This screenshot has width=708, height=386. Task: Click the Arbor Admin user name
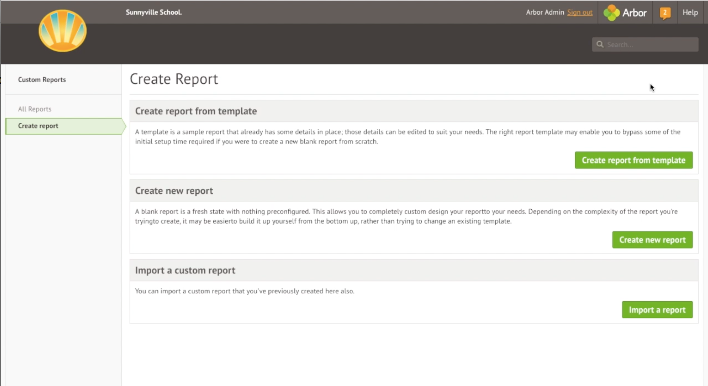545,13
